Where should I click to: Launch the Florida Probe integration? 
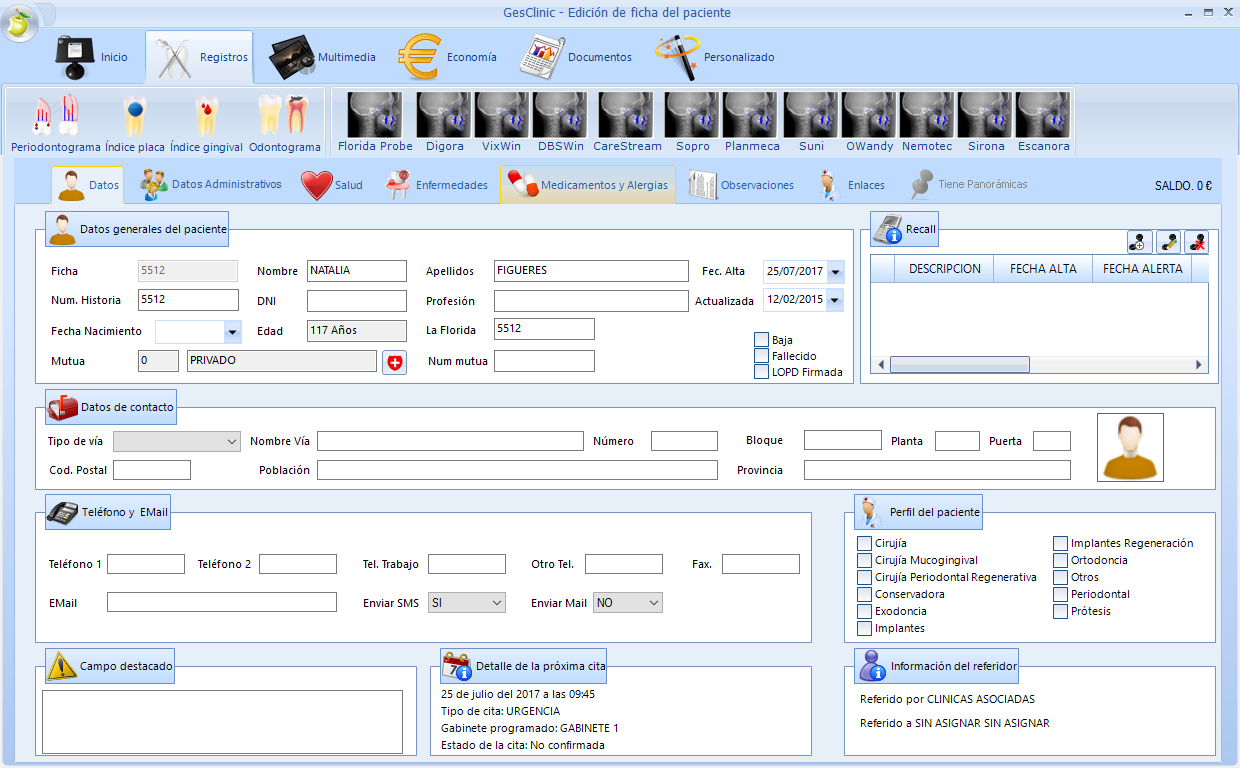tap(375, 123)
